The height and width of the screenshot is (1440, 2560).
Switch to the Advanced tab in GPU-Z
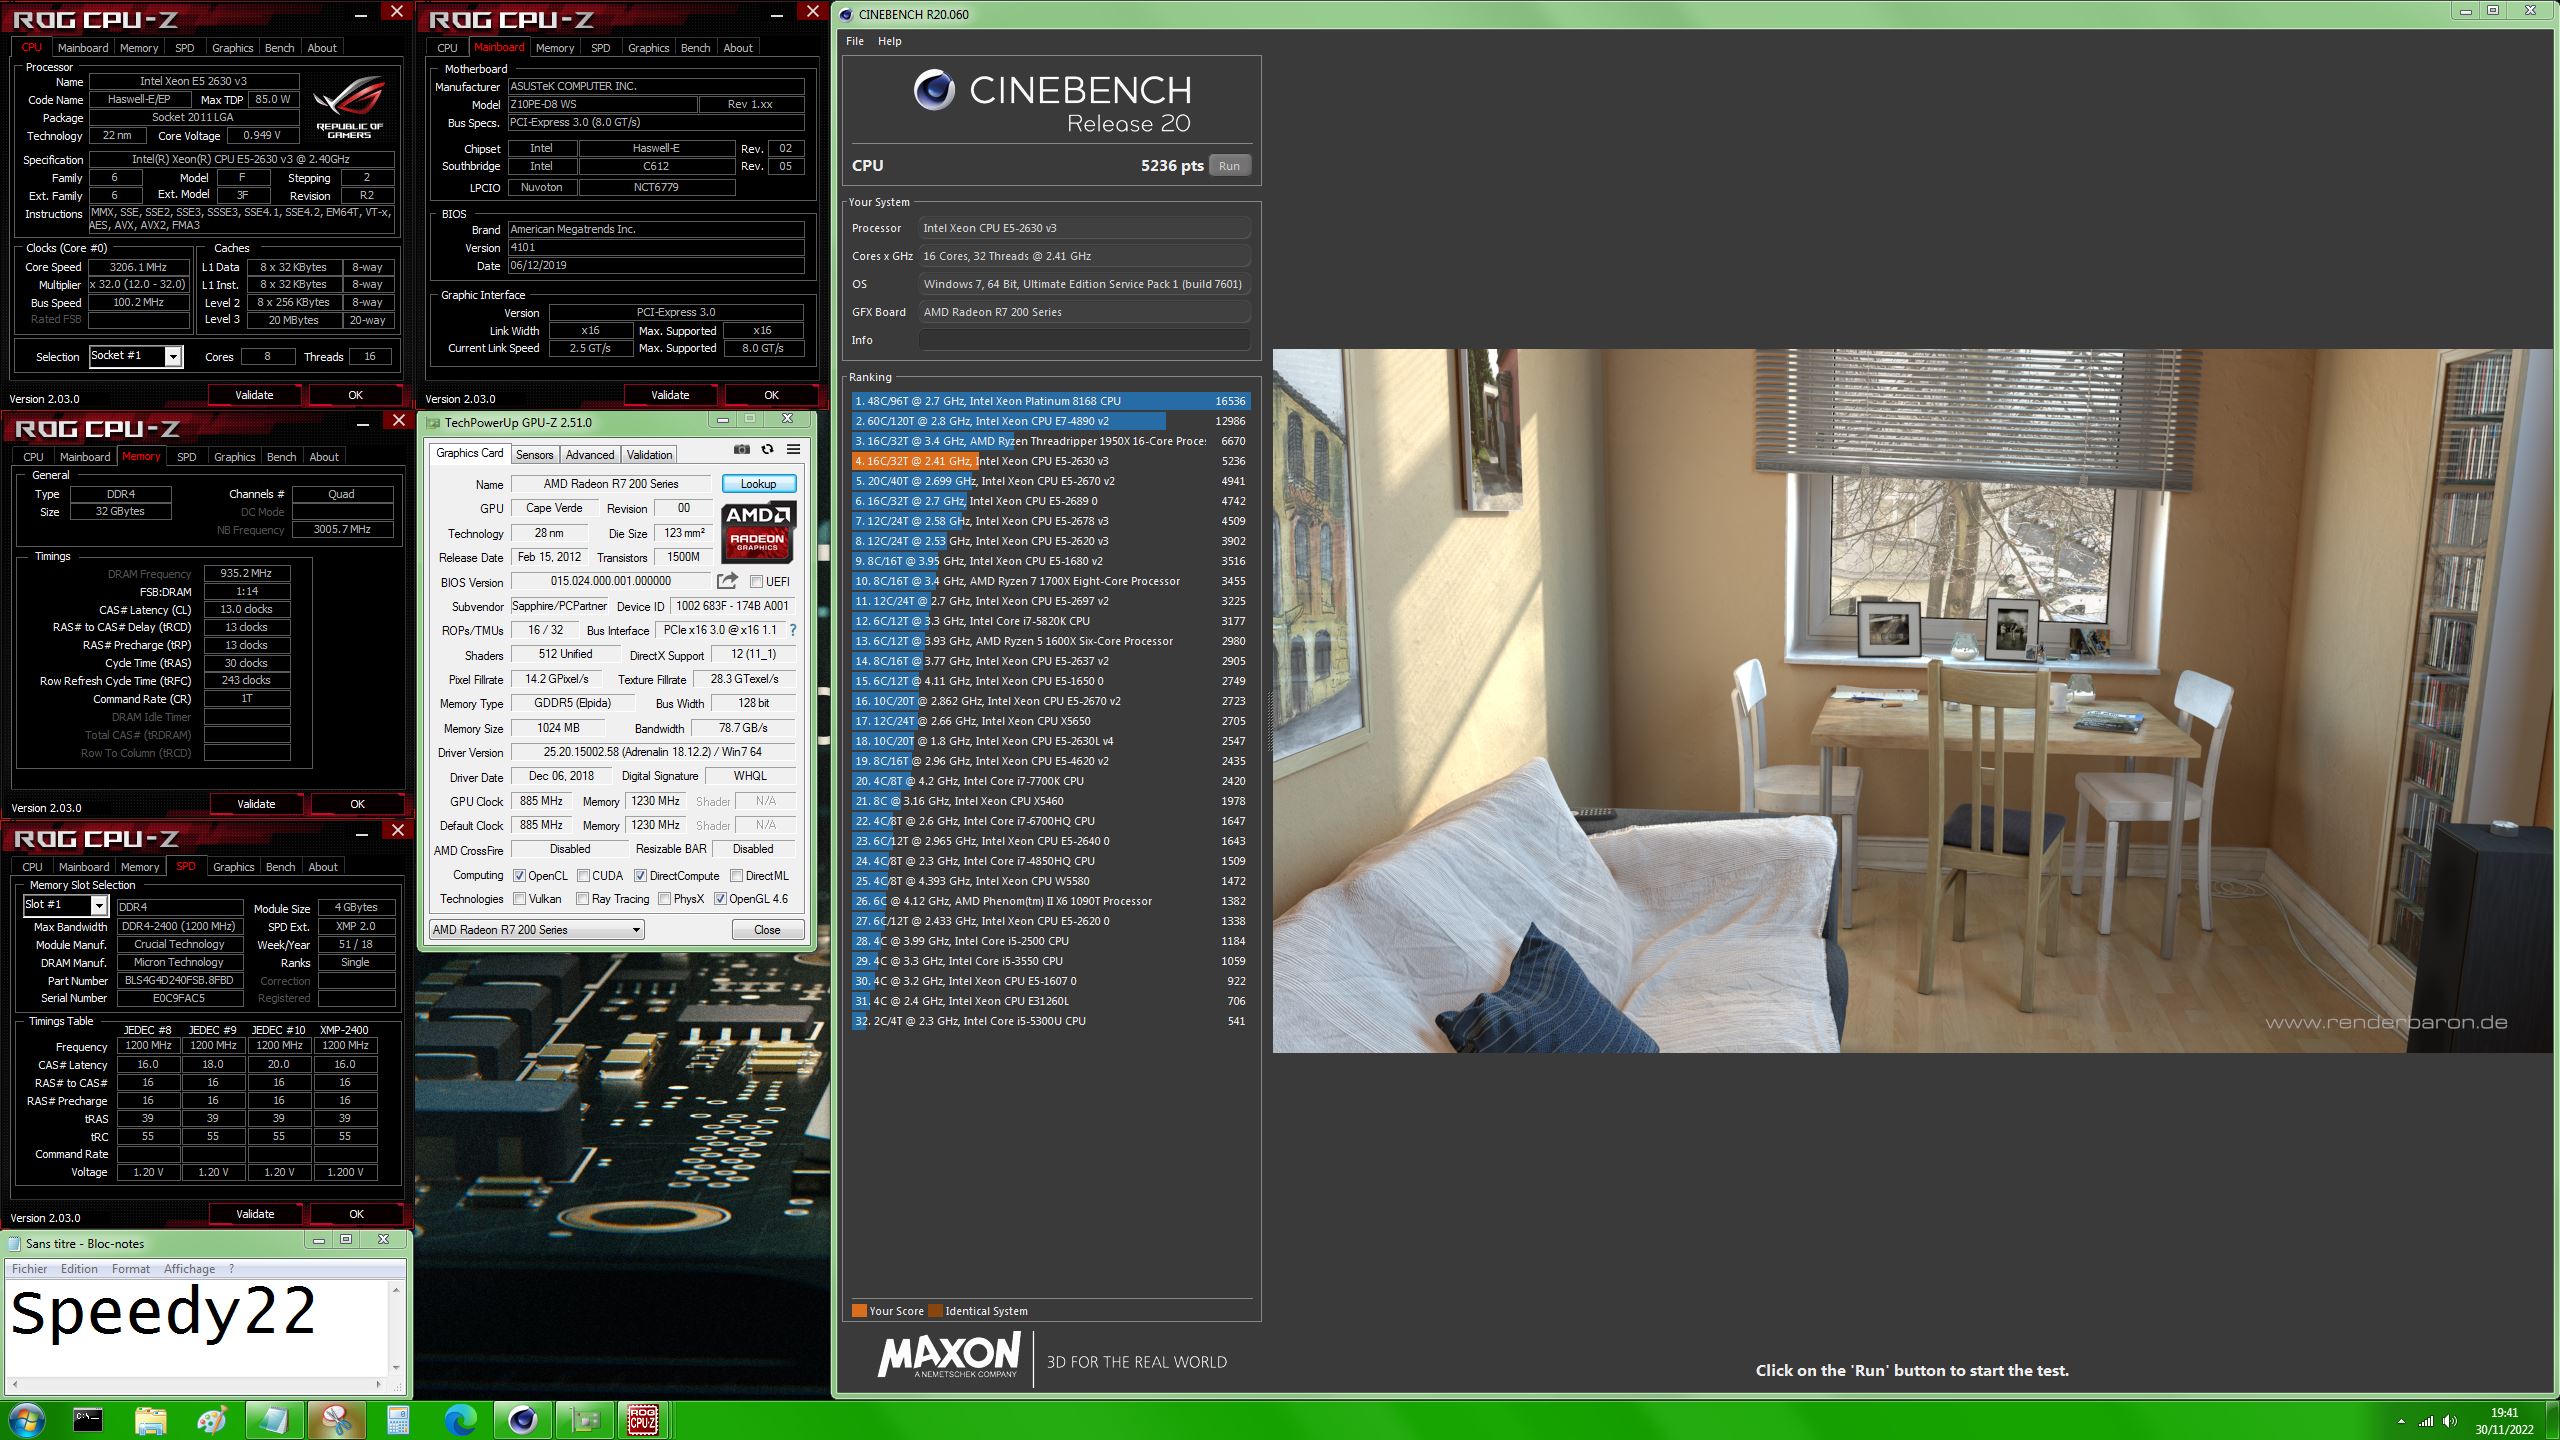click(590, 454)
